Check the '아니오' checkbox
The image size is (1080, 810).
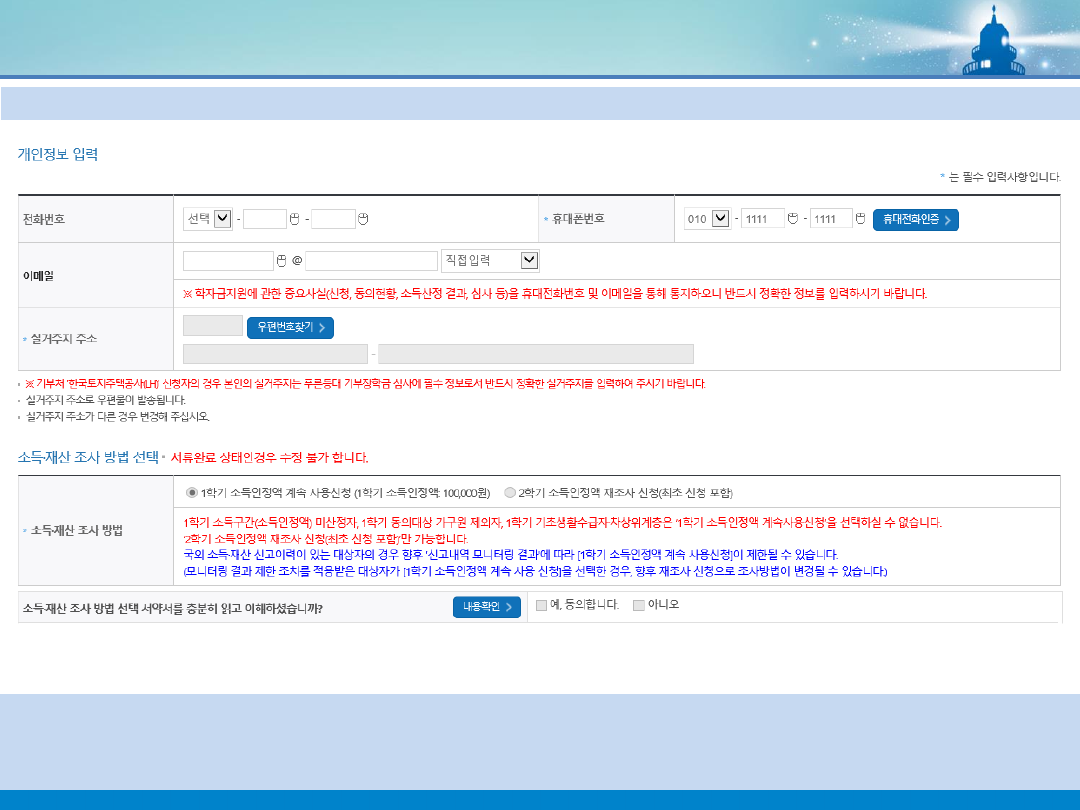click(x=639, y=605)
